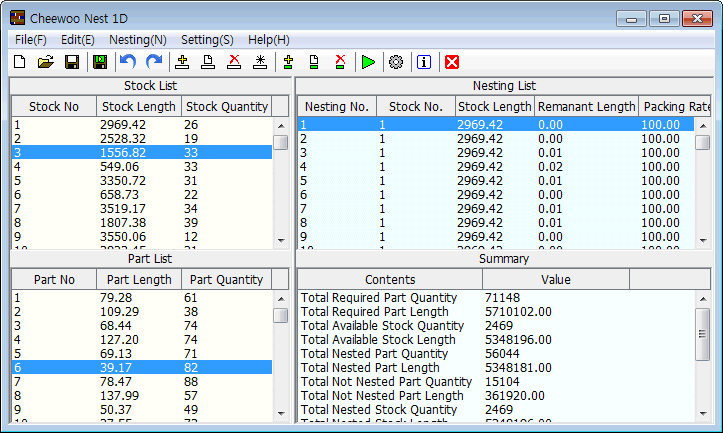The image size is (723, 433).
Task: Delete the part with the red X on the green bar
Action: pos(340,62)
